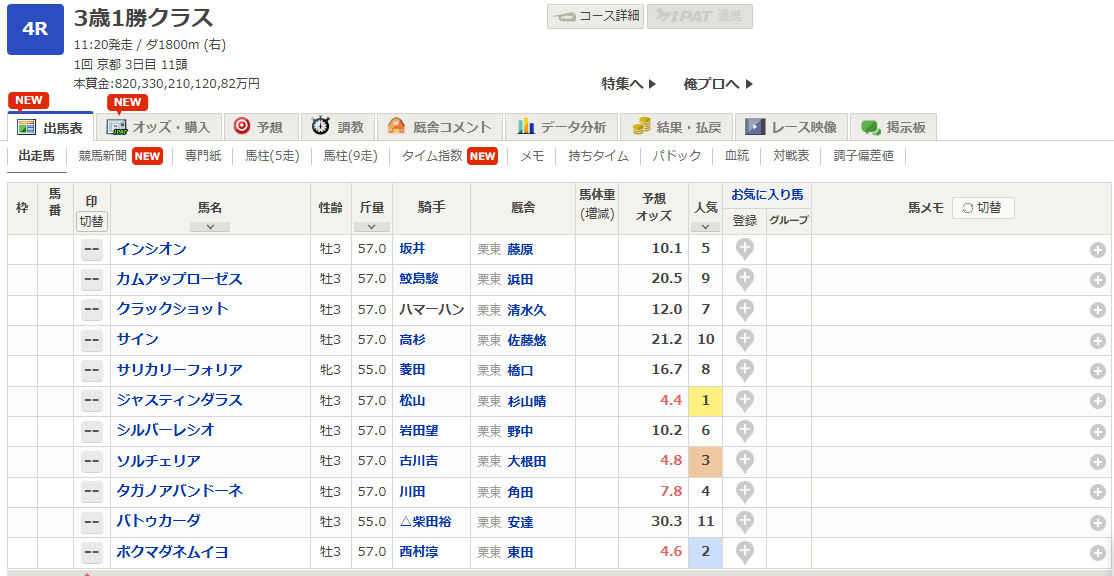The height and width of the screenshot is (576, 1114).
Task: Add memo for シルバーレシオ
Action: (1098, 431)
